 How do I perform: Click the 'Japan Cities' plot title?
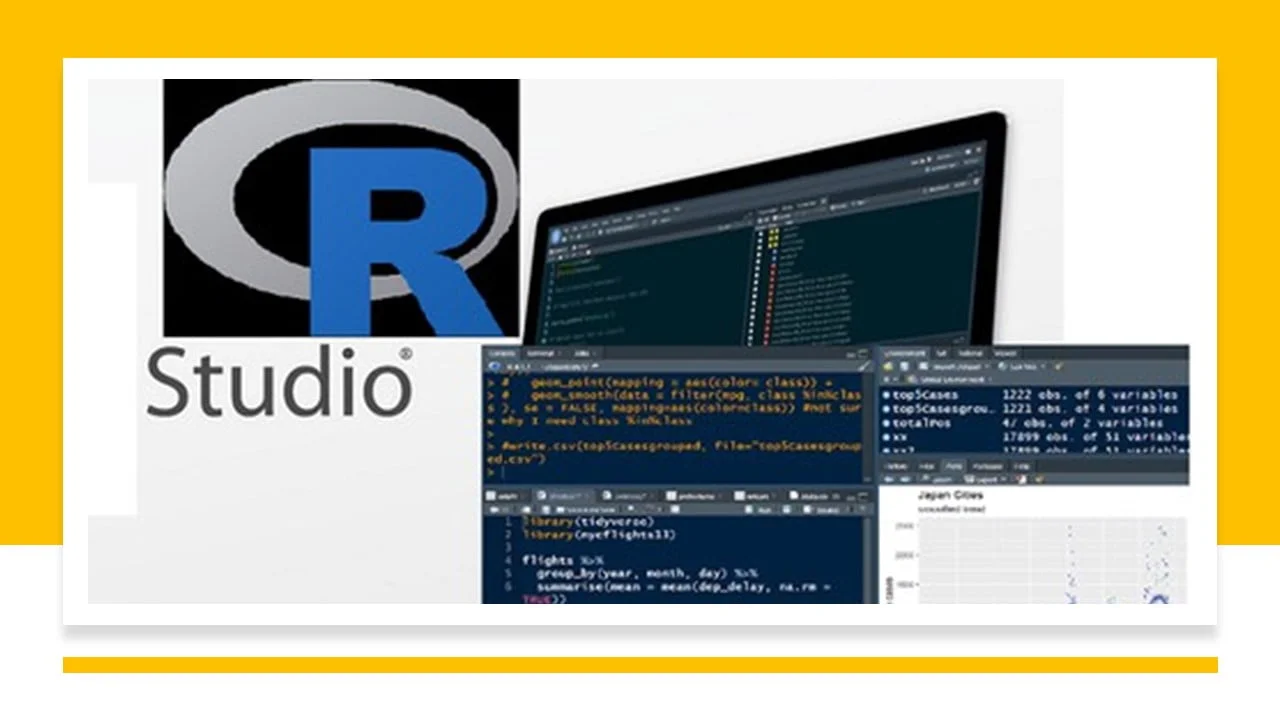951,495
